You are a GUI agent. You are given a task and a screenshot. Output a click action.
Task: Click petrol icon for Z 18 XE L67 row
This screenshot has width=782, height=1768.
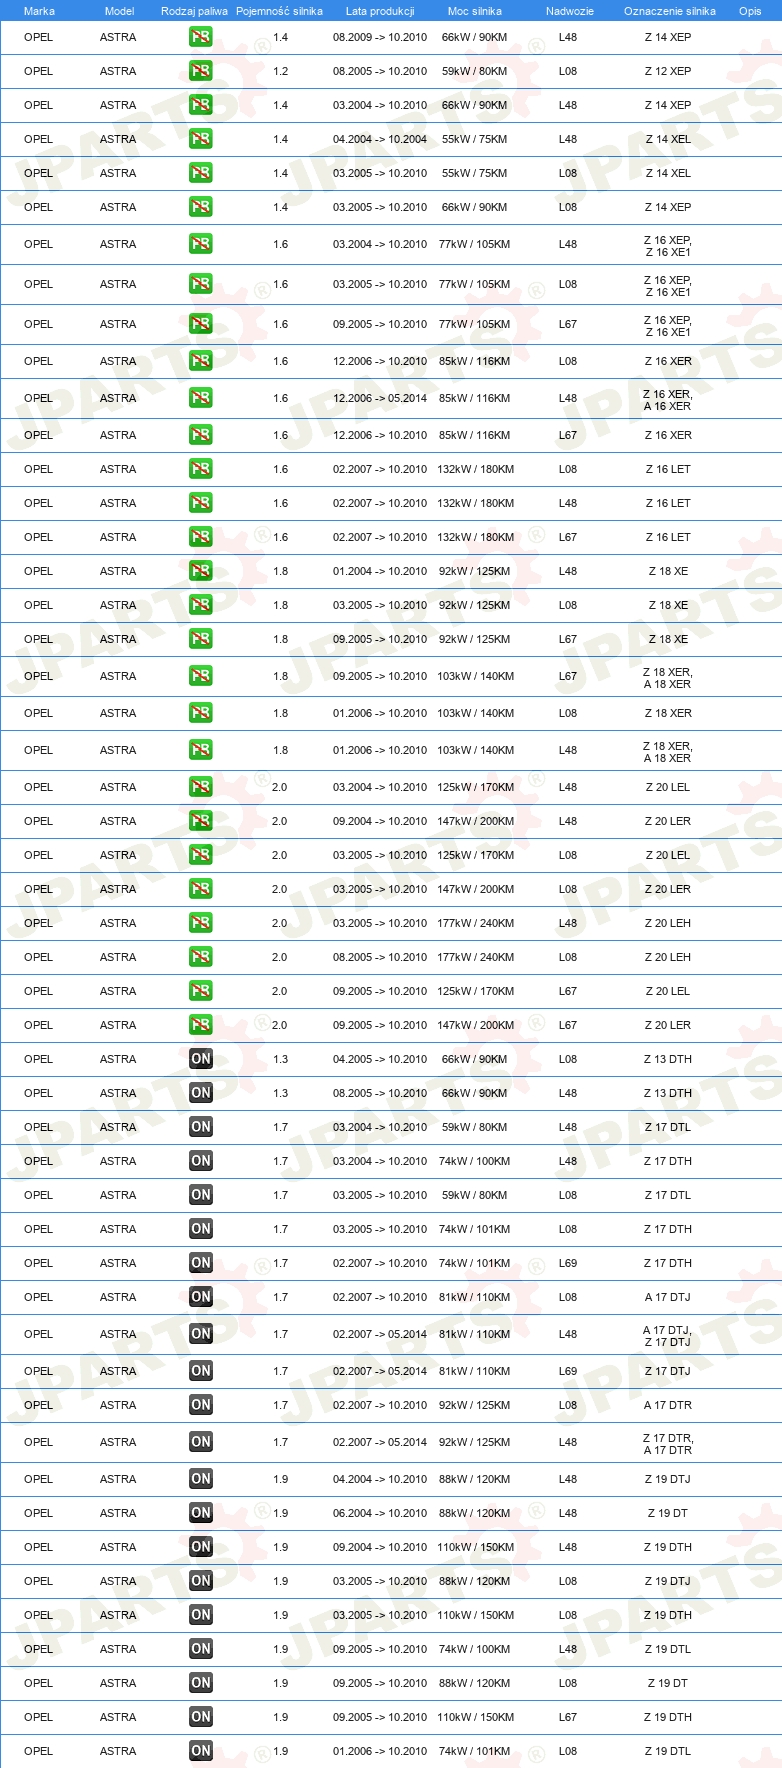coord(201,639)
